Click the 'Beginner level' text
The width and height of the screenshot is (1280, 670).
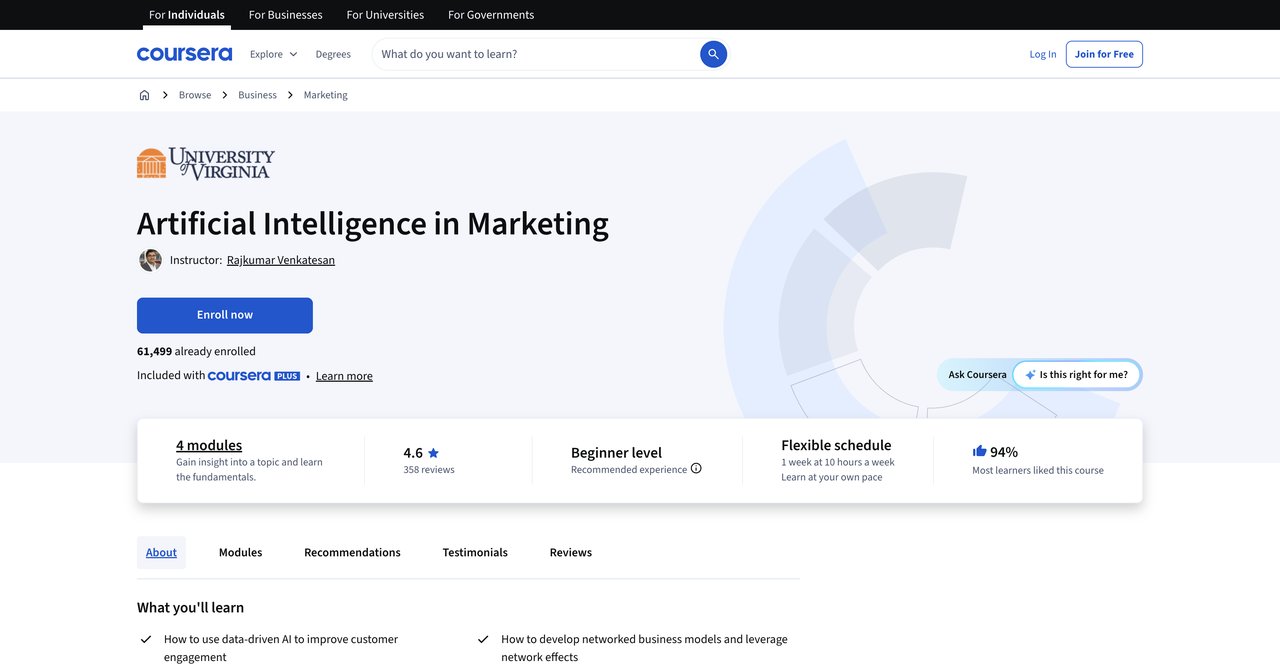pos(616,452)
